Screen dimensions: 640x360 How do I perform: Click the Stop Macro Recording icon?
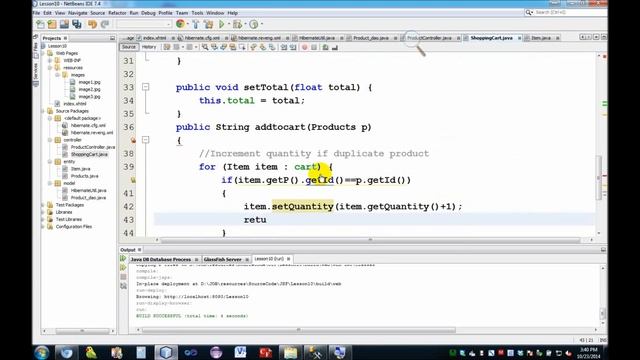coord(314,47)
